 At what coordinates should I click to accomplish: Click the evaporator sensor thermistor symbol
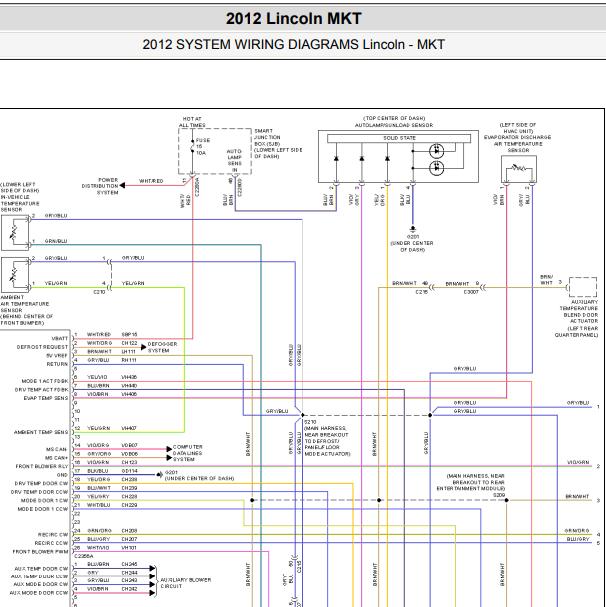click(x=518, y=169)
